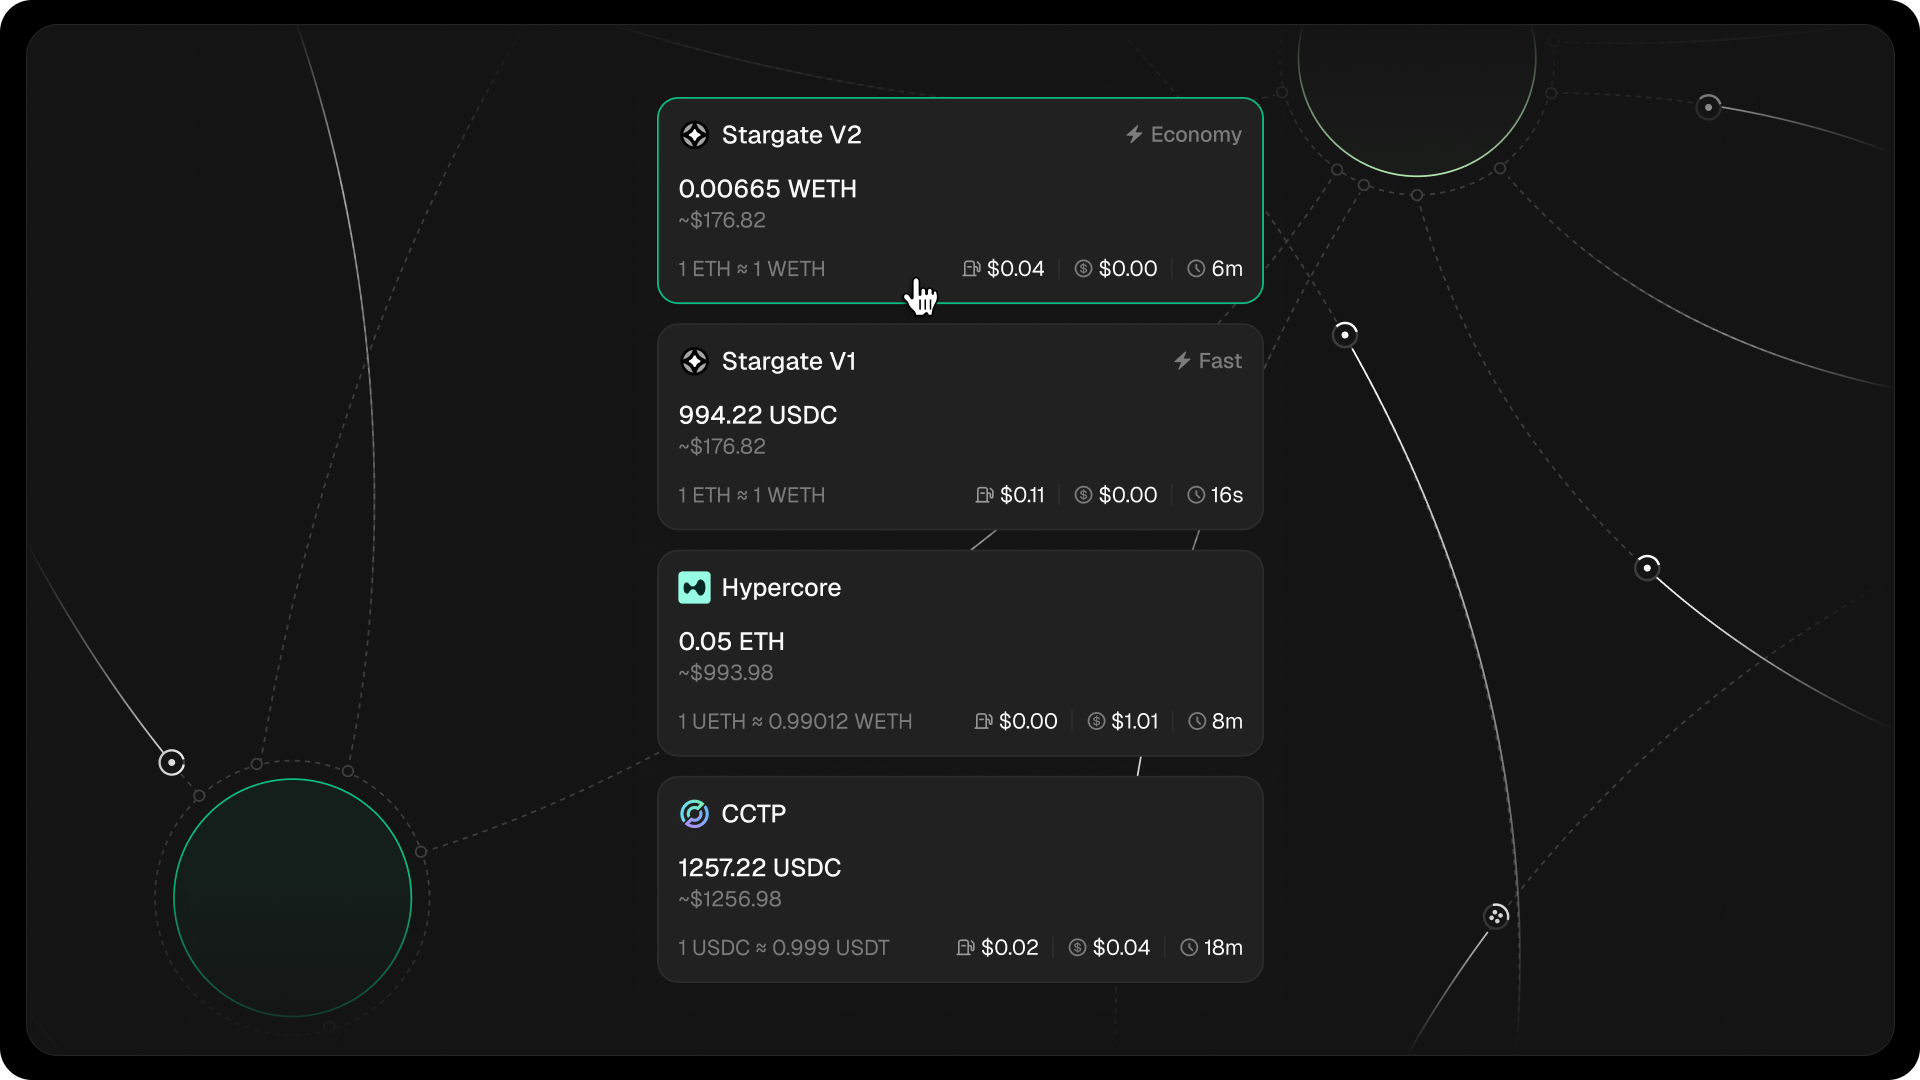Click gas pump icon beside $0.11
The width and height of the screenshot is (1920, 1080).
[984, 495]
